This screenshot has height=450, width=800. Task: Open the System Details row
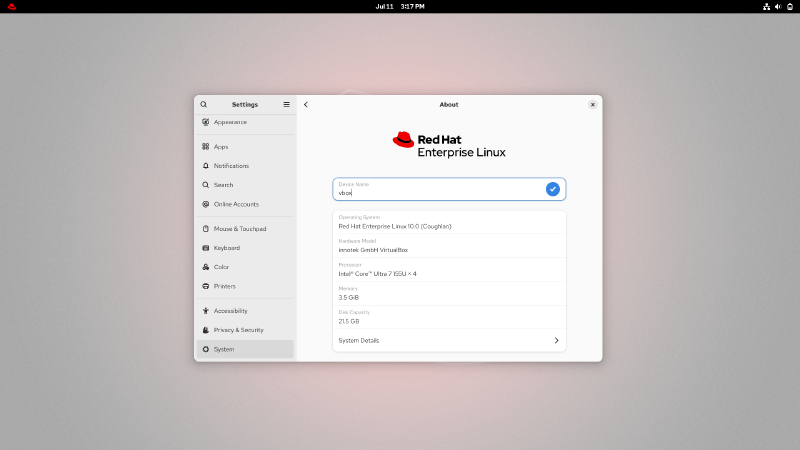pyautogui.click(x=448, y=340)
